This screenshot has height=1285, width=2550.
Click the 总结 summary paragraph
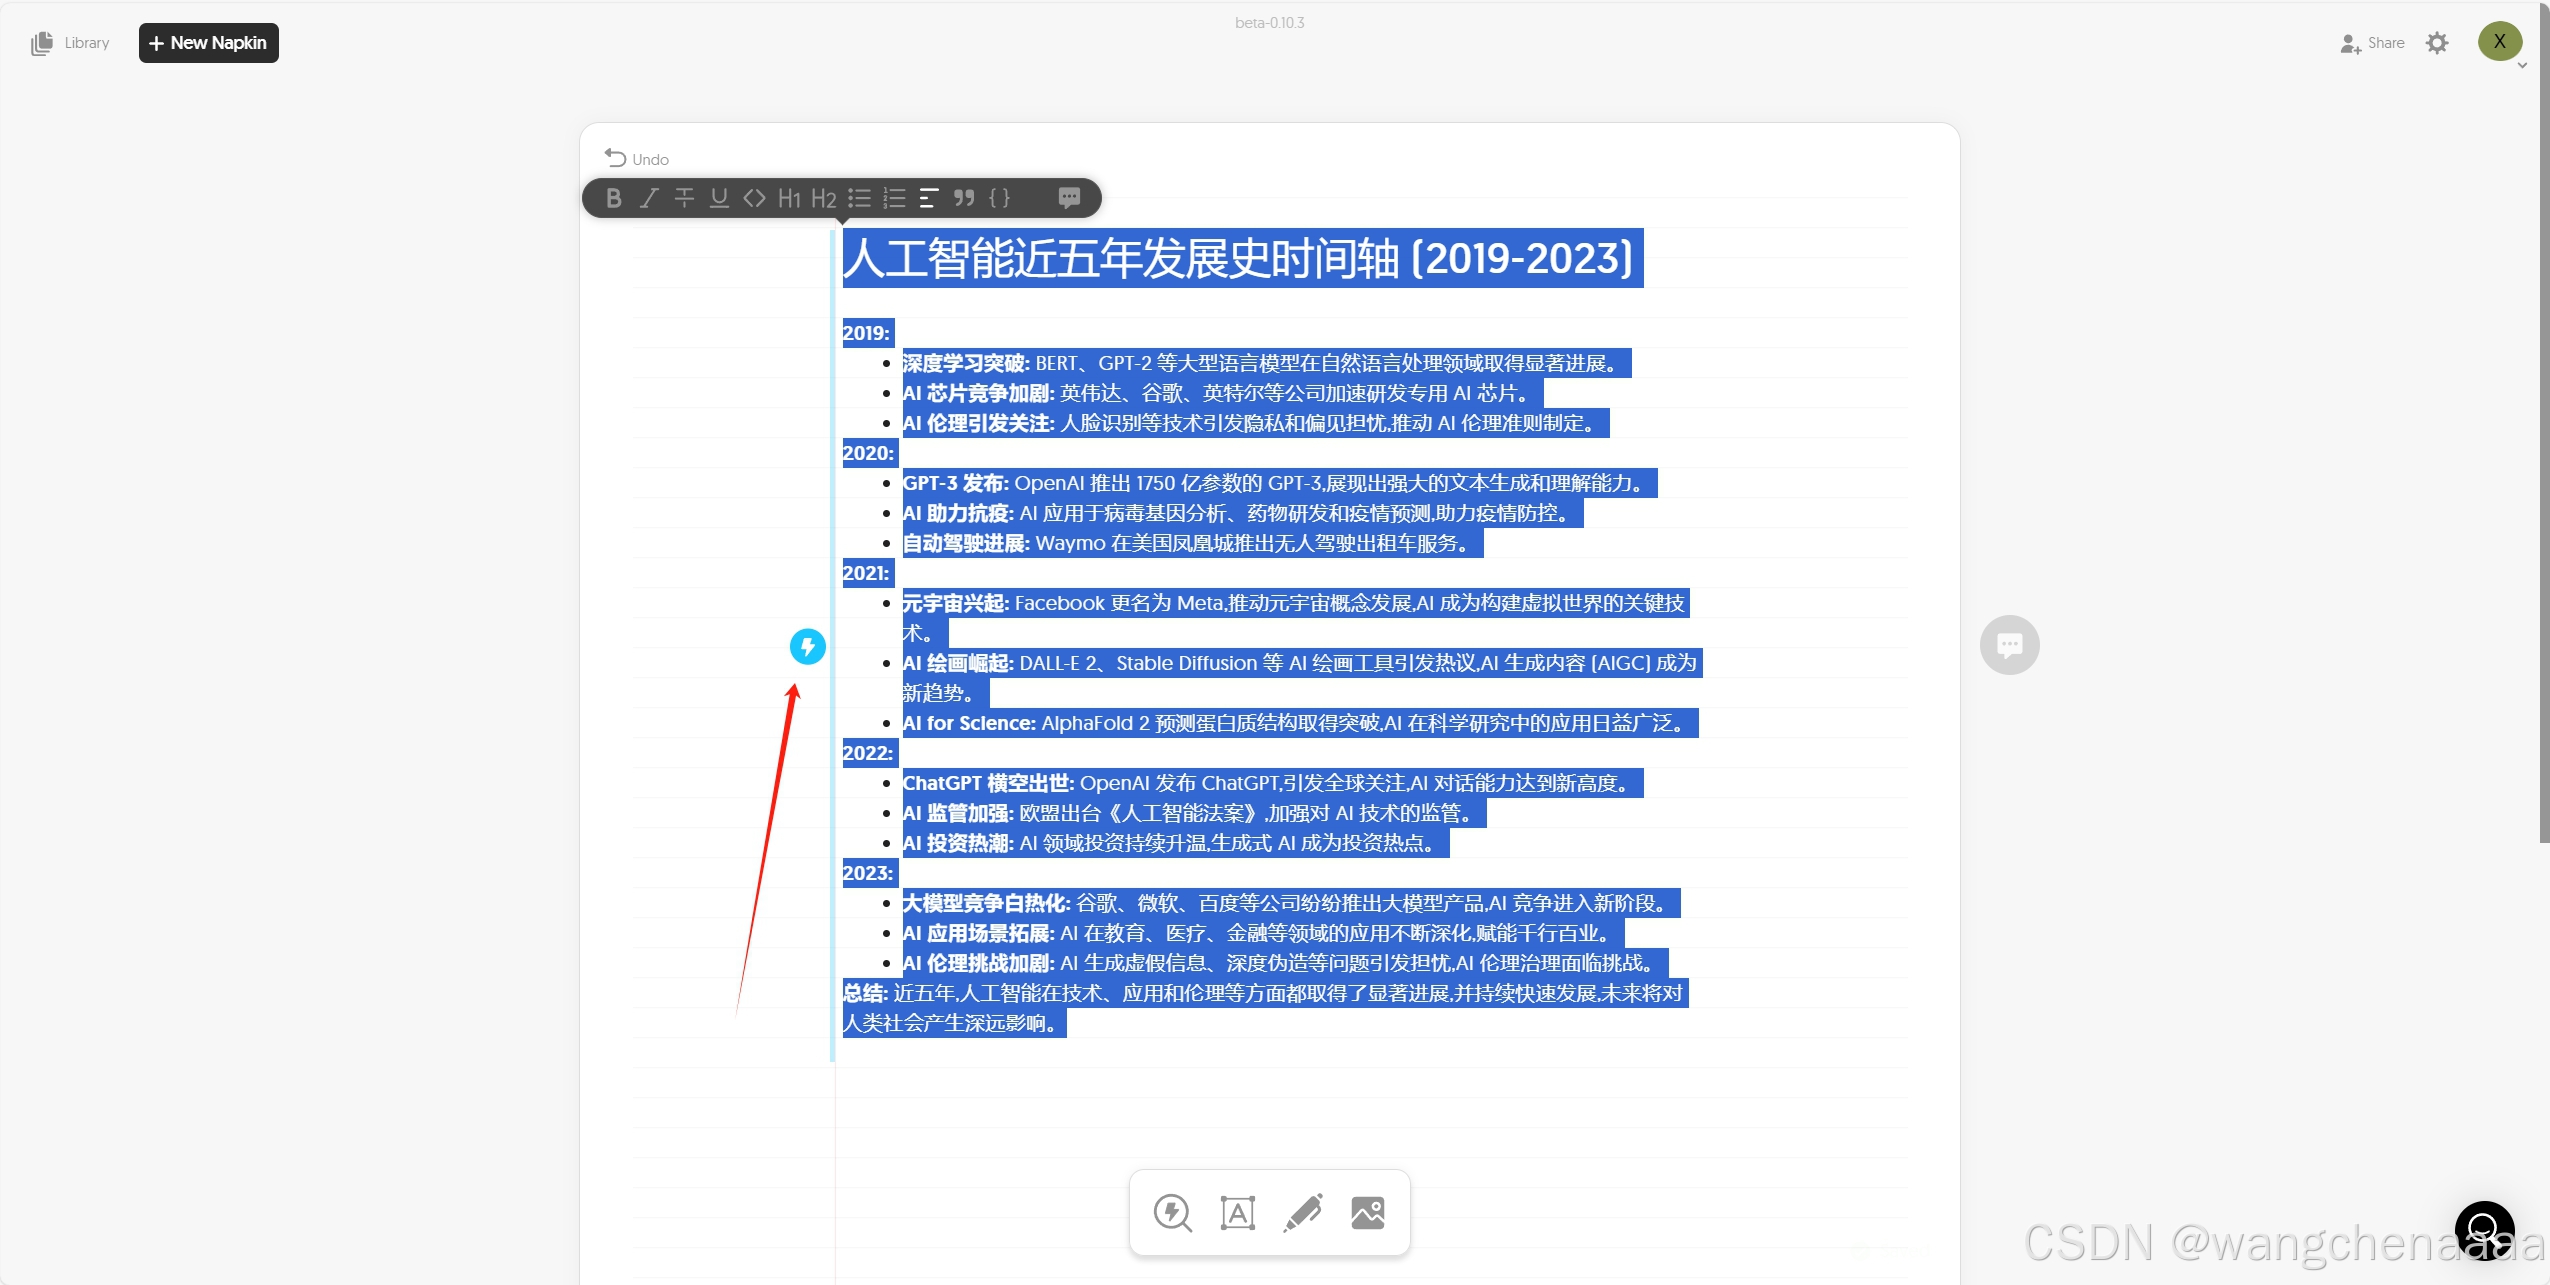click(1265, 1008)
